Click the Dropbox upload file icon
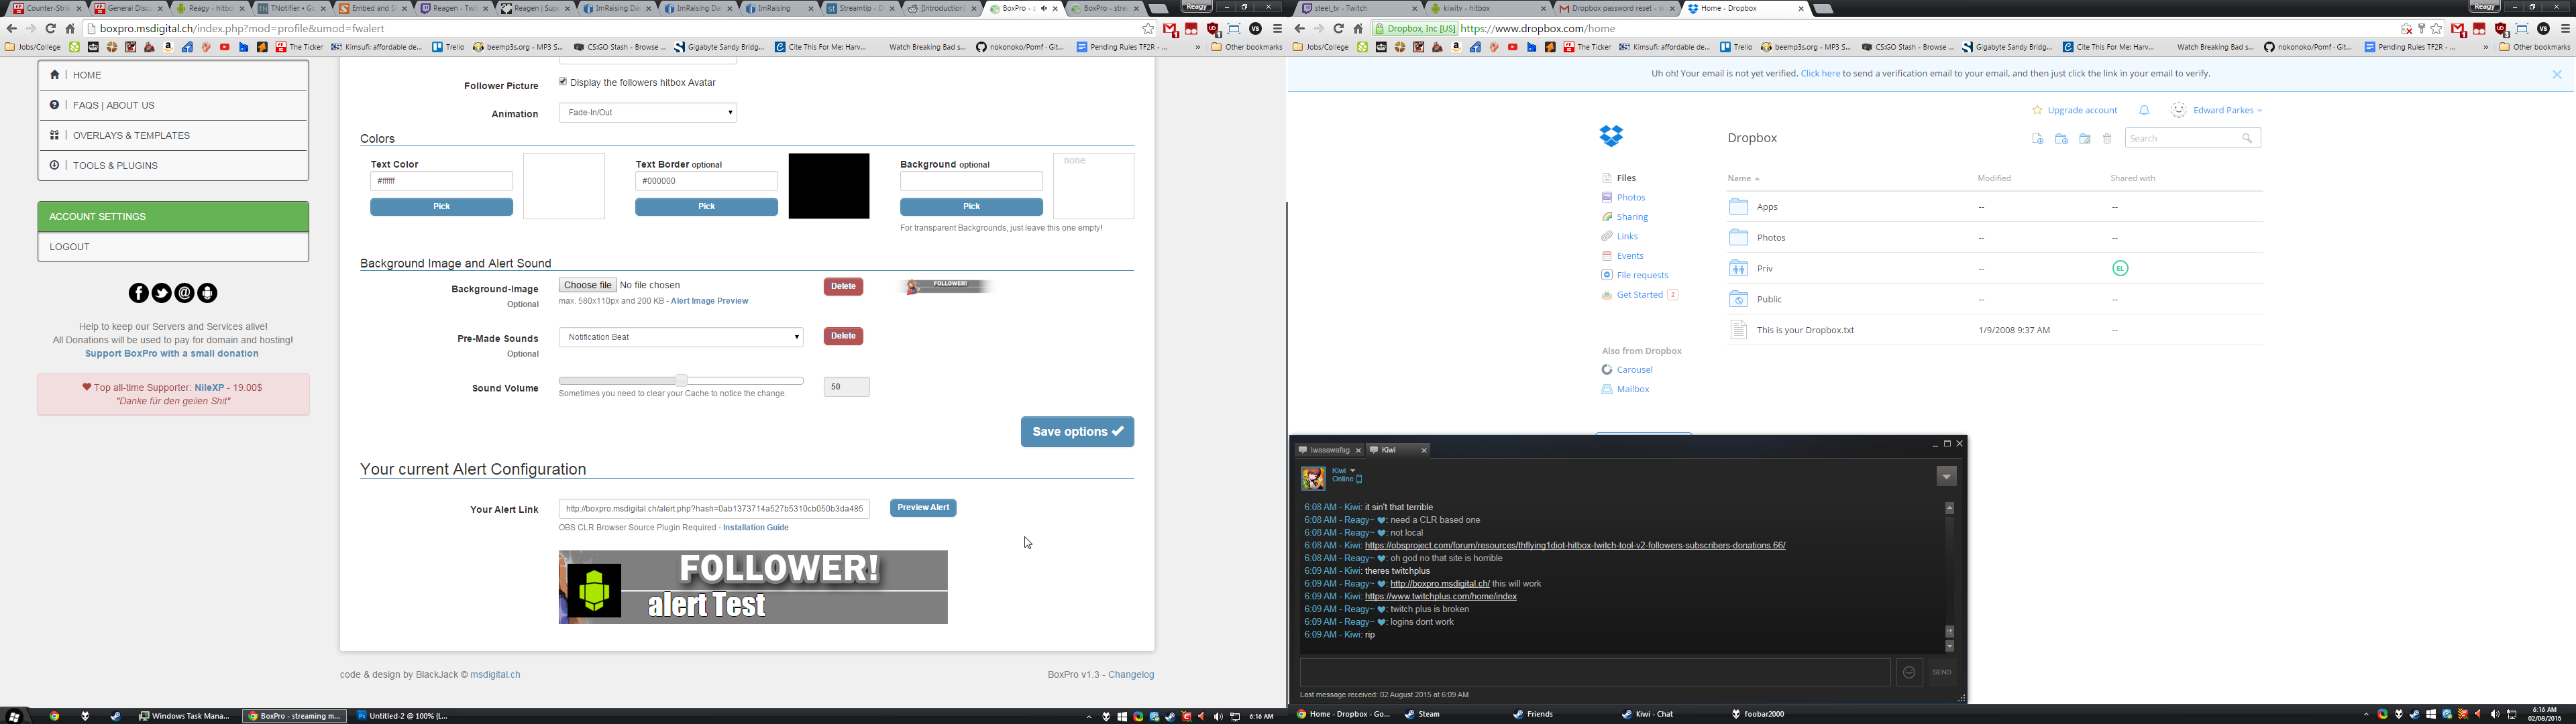 click(x=2037, y=139)
